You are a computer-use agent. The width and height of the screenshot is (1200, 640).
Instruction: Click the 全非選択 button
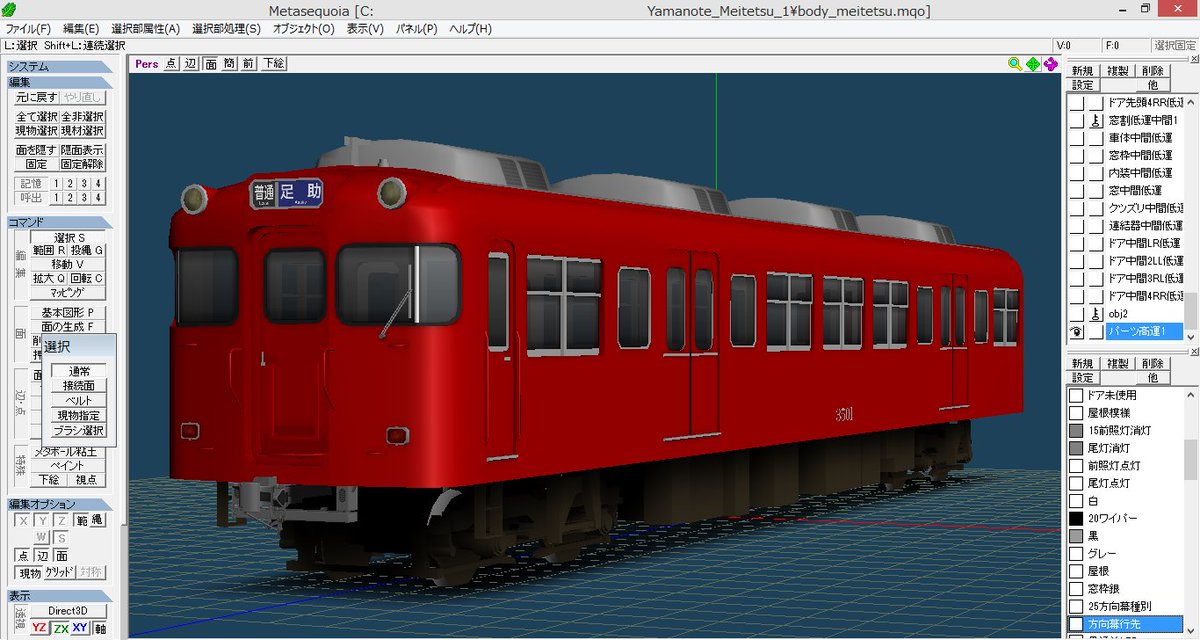click(x=83, y=117)
